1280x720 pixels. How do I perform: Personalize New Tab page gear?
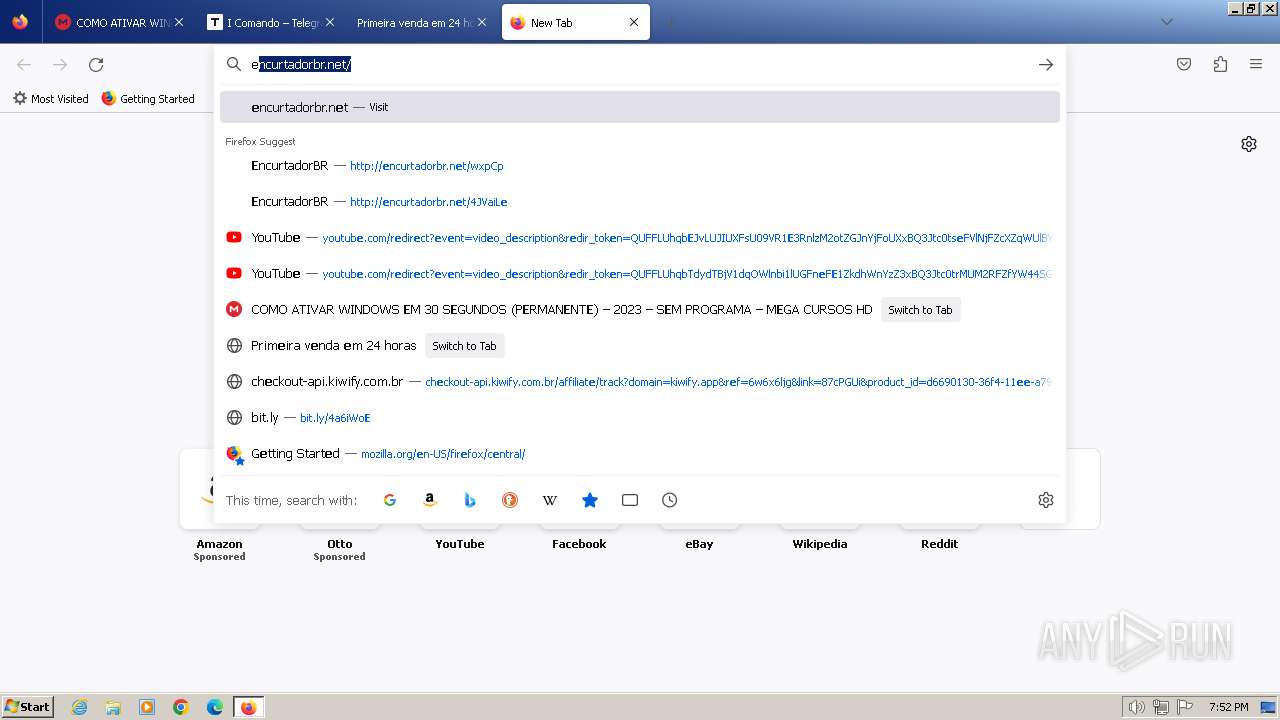tap(1249, 144)
